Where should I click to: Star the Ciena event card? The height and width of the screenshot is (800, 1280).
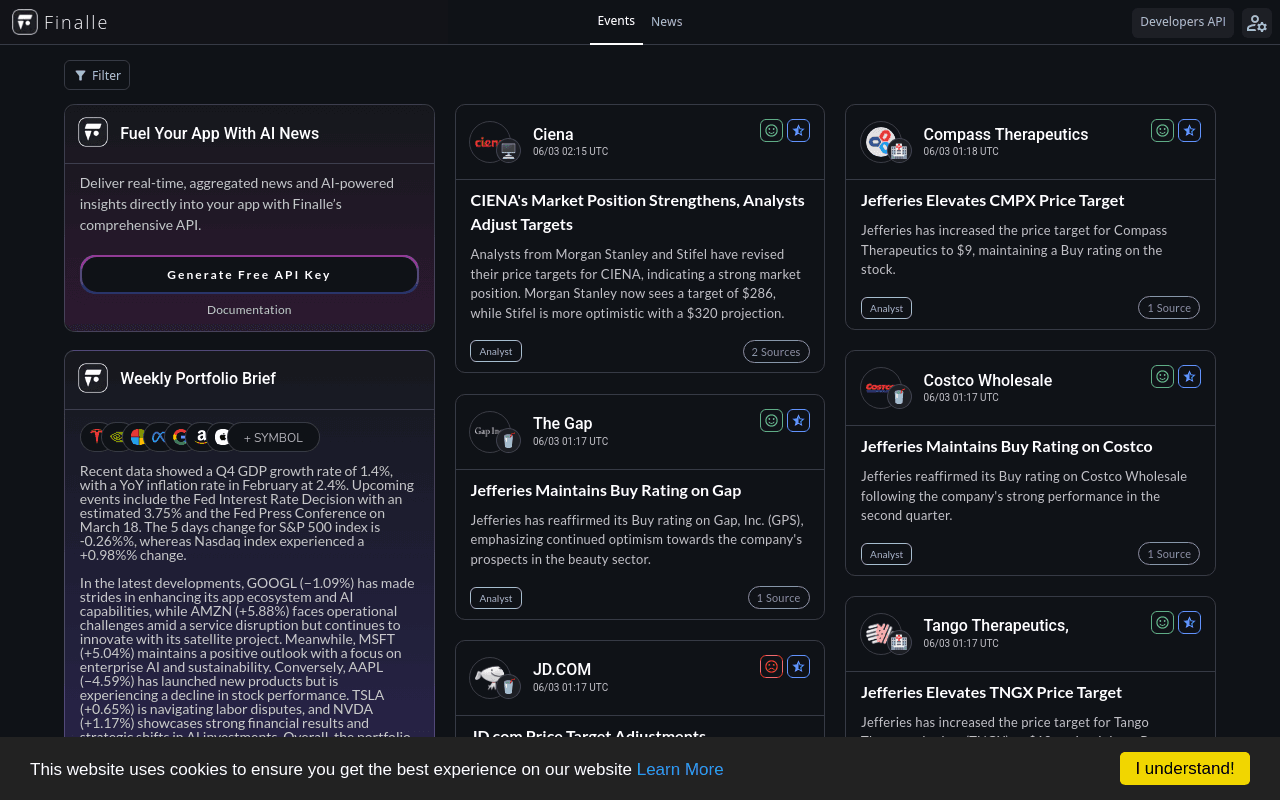[798, 130]
